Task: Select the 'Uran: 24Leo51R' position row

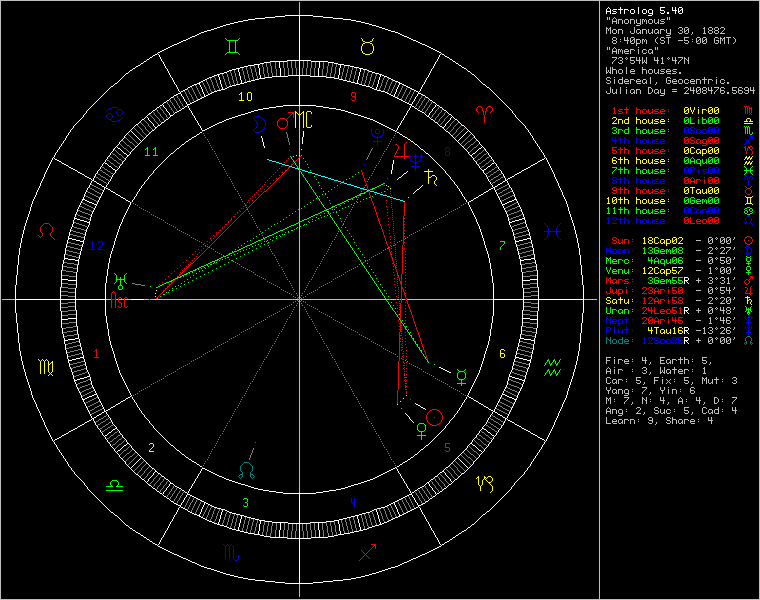Action: click(x=679, y=311)
